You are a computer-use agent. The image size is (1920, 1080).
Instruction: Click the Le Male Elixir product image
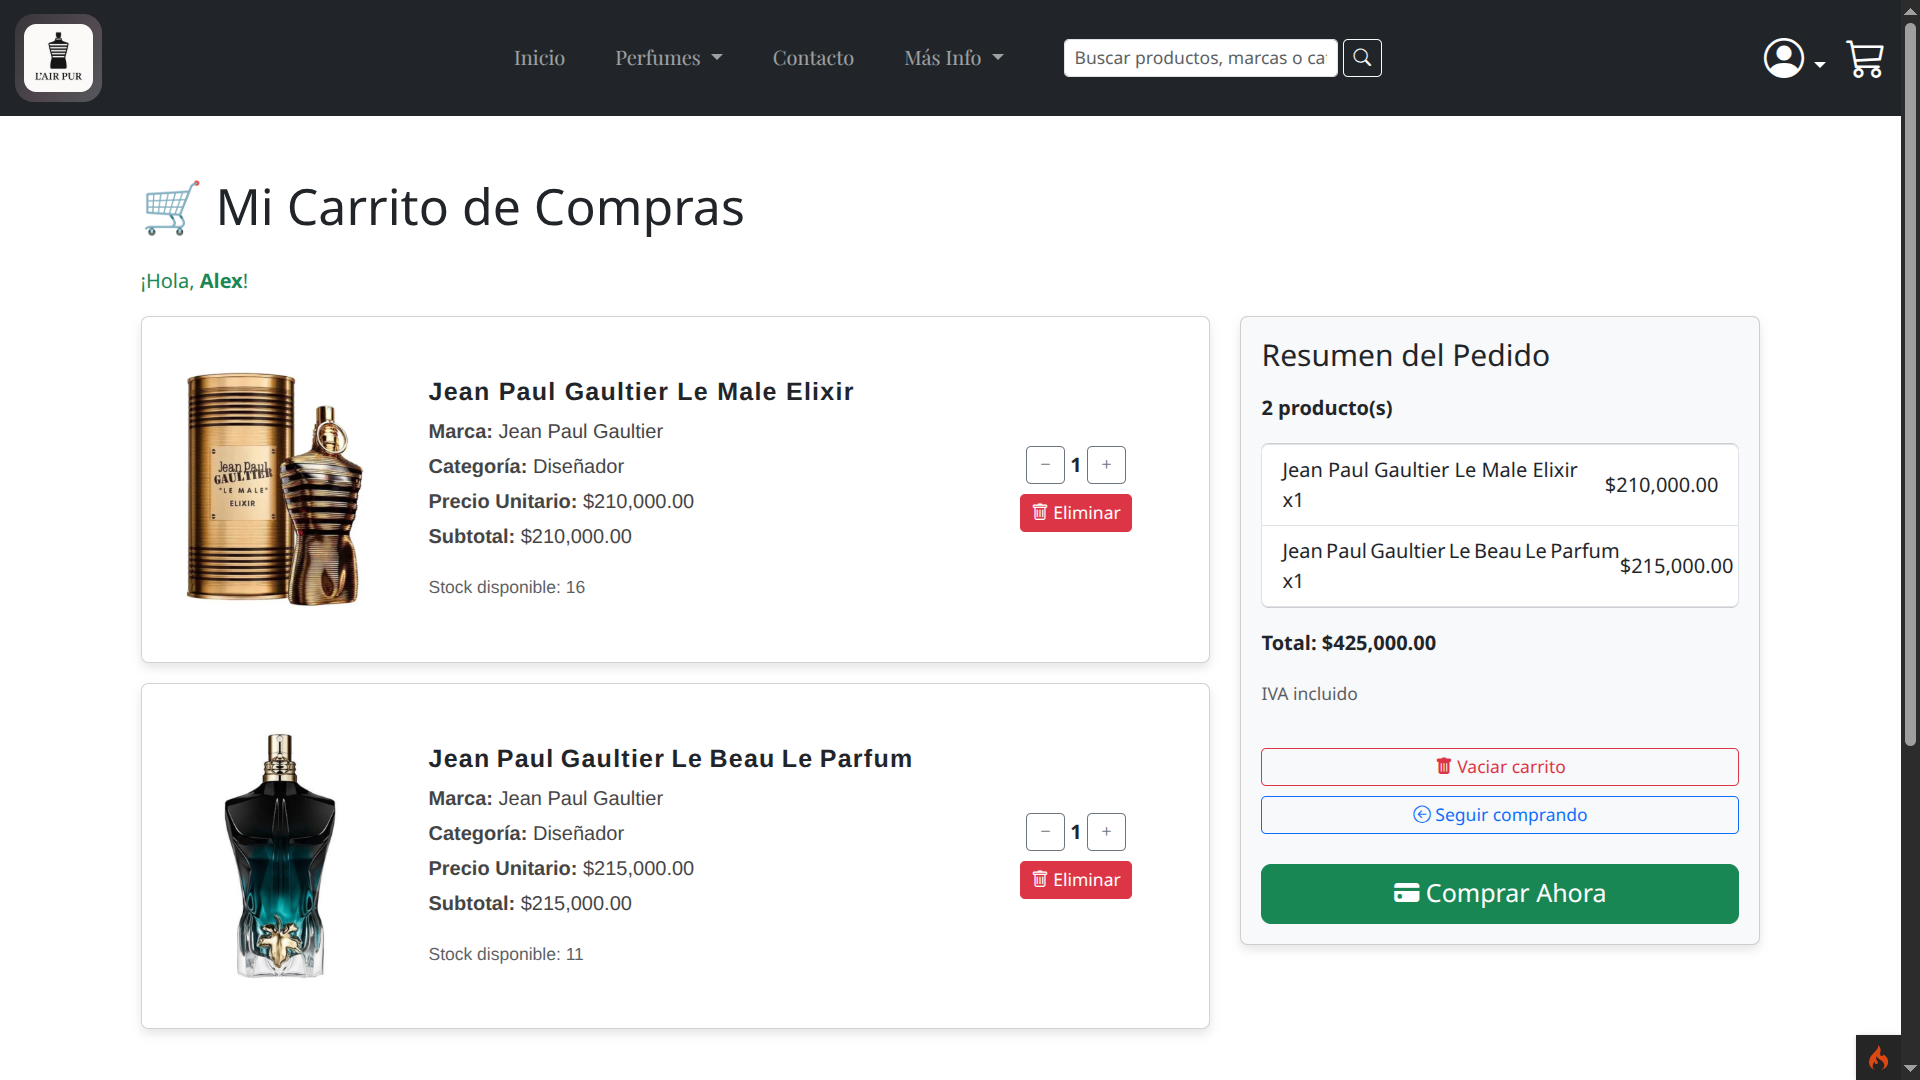[275, 489]
